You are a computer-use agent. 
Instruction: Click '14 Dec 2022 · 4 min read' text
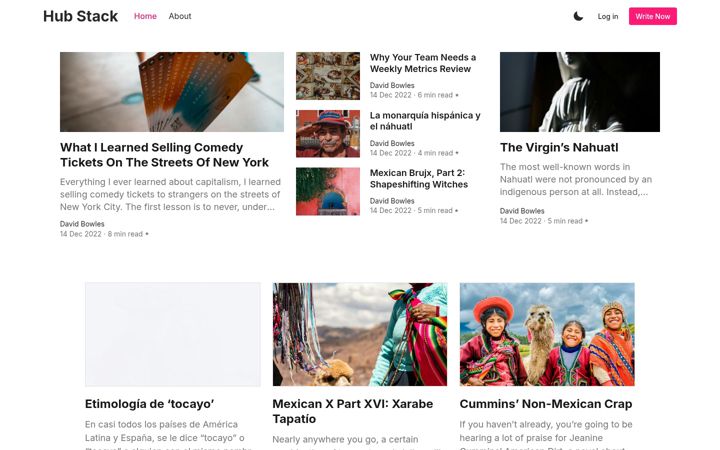pyautogui.click(x=411, y=153)
